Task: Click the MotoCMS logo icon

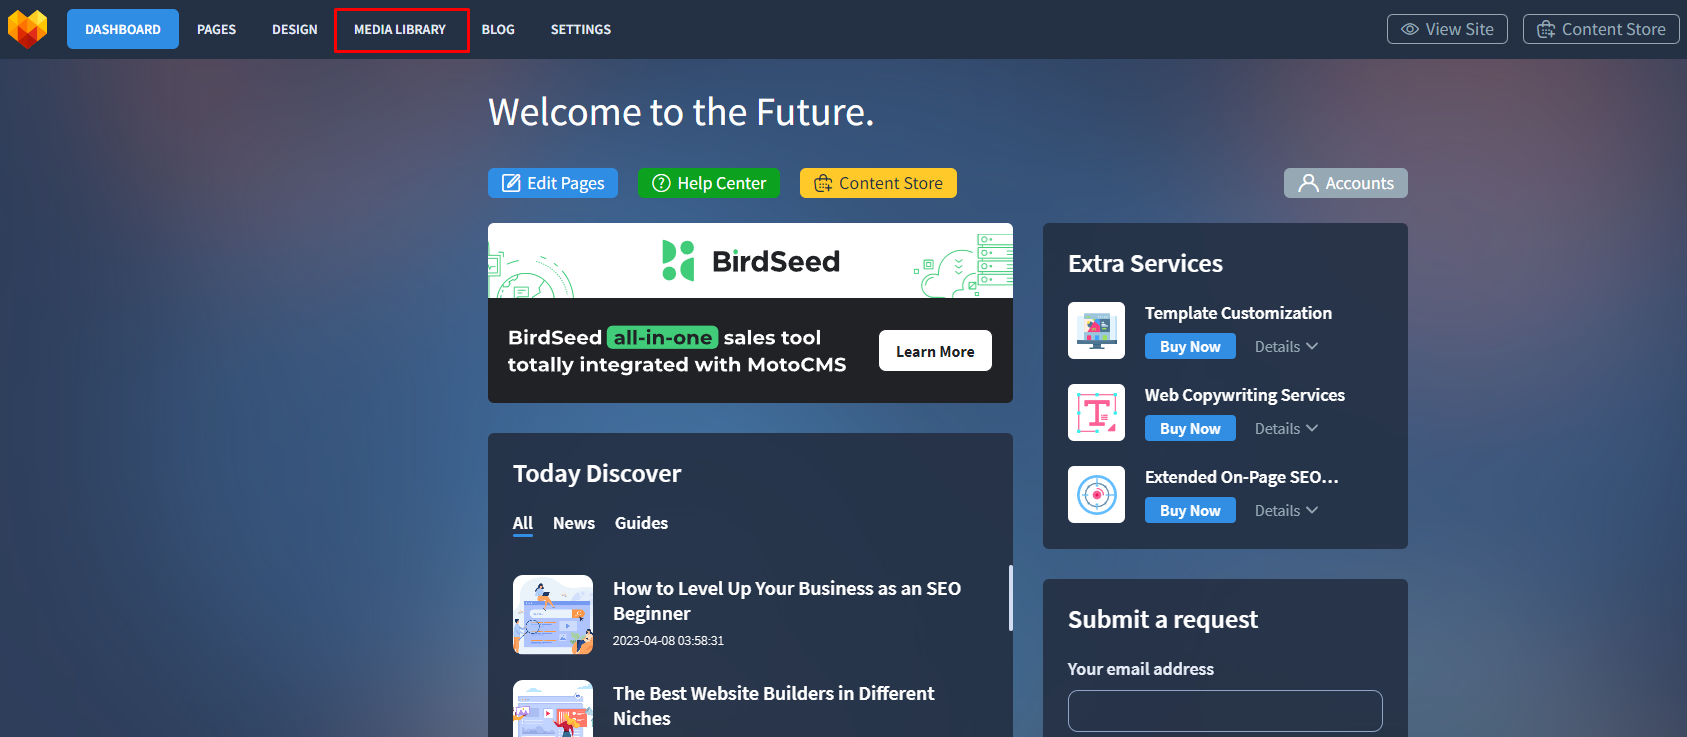Action: [x=28, y=29]
